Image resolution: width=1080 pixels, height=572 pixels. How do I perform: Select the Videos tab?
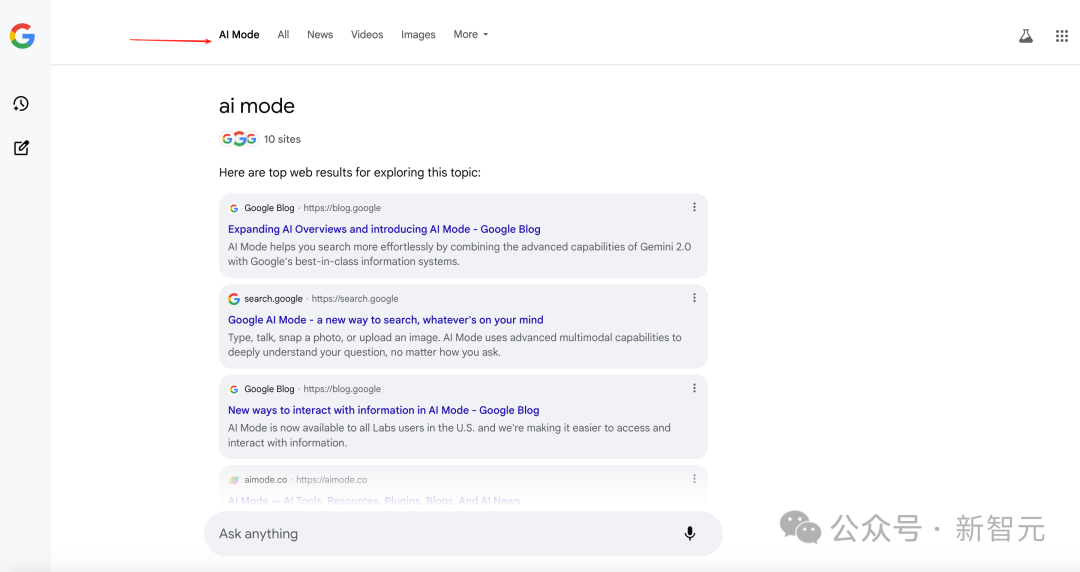click(367, 35)
